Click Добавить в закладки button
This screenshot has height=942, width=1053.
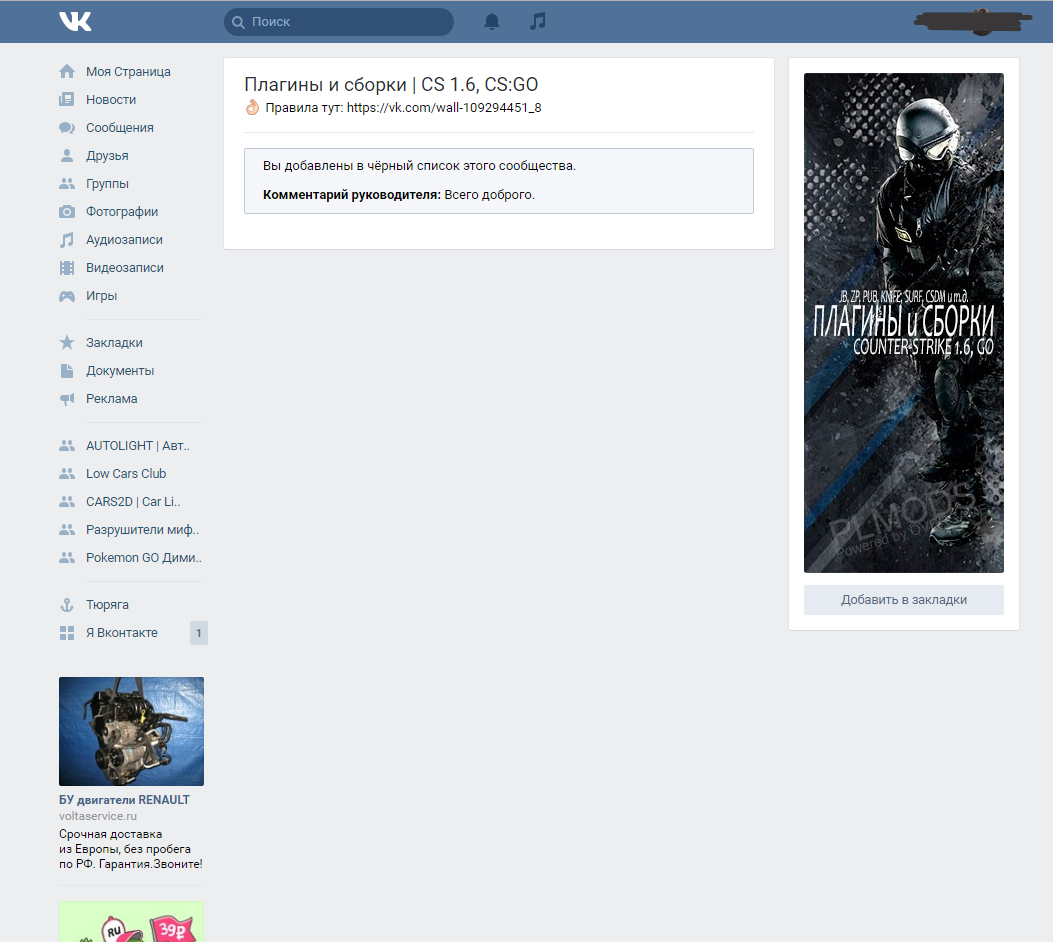[x=903, y=600]
